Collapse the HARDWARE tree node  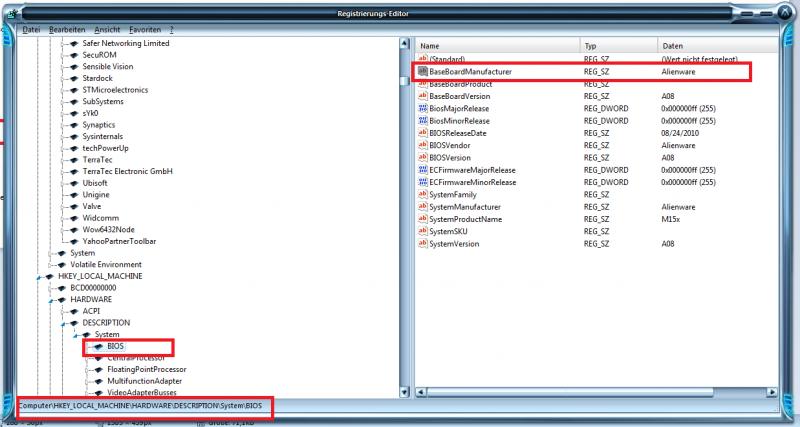click(x=51, y=300)
